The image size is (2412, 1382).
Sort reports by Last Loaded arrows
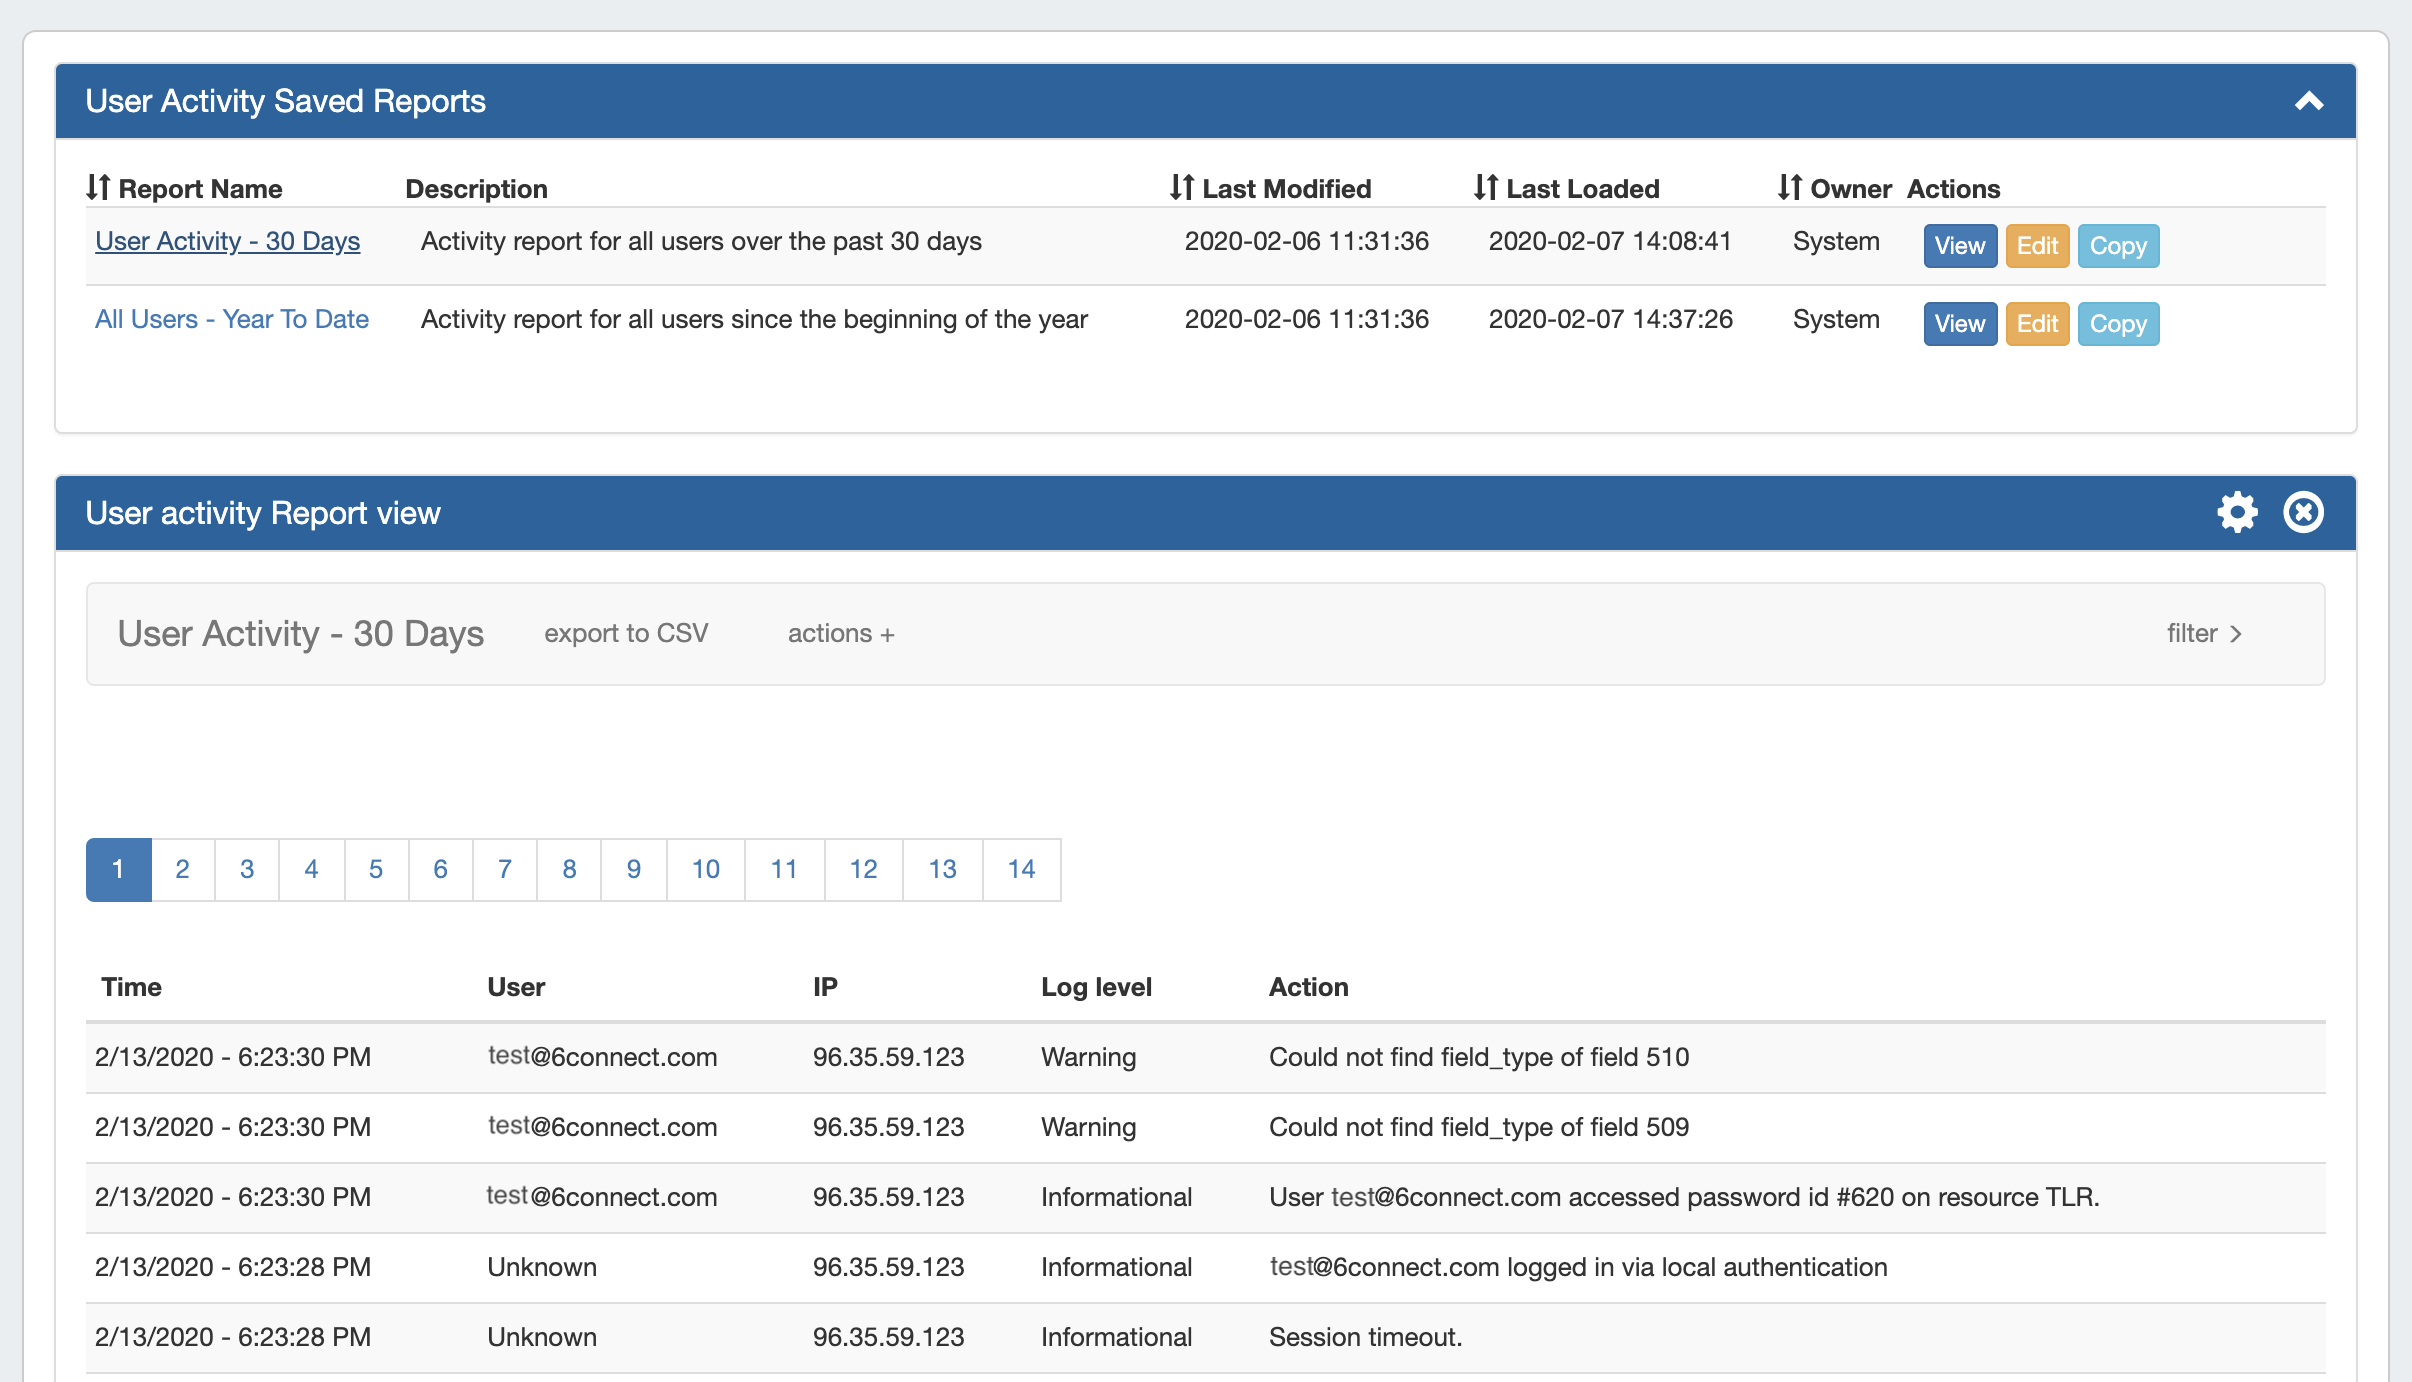pos(1486,188)
